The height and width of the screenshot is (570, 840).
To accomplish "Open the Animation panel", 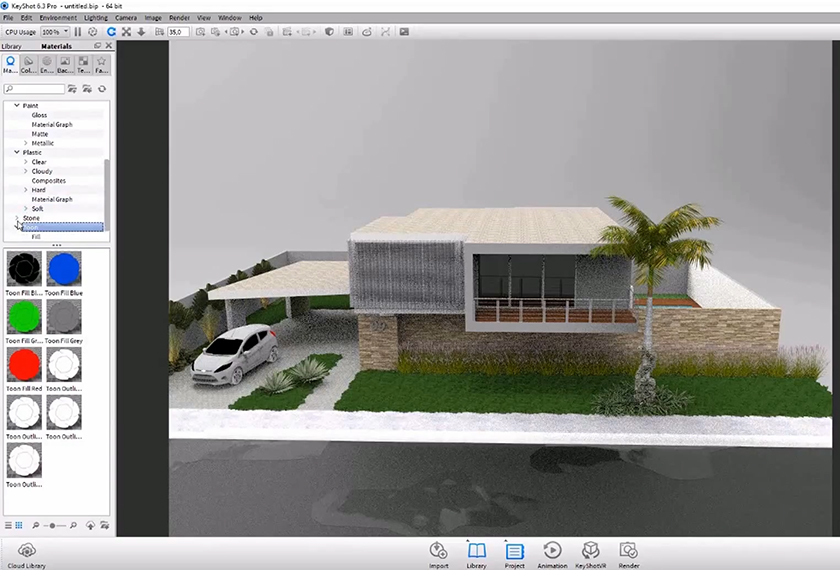I will 552,552.
